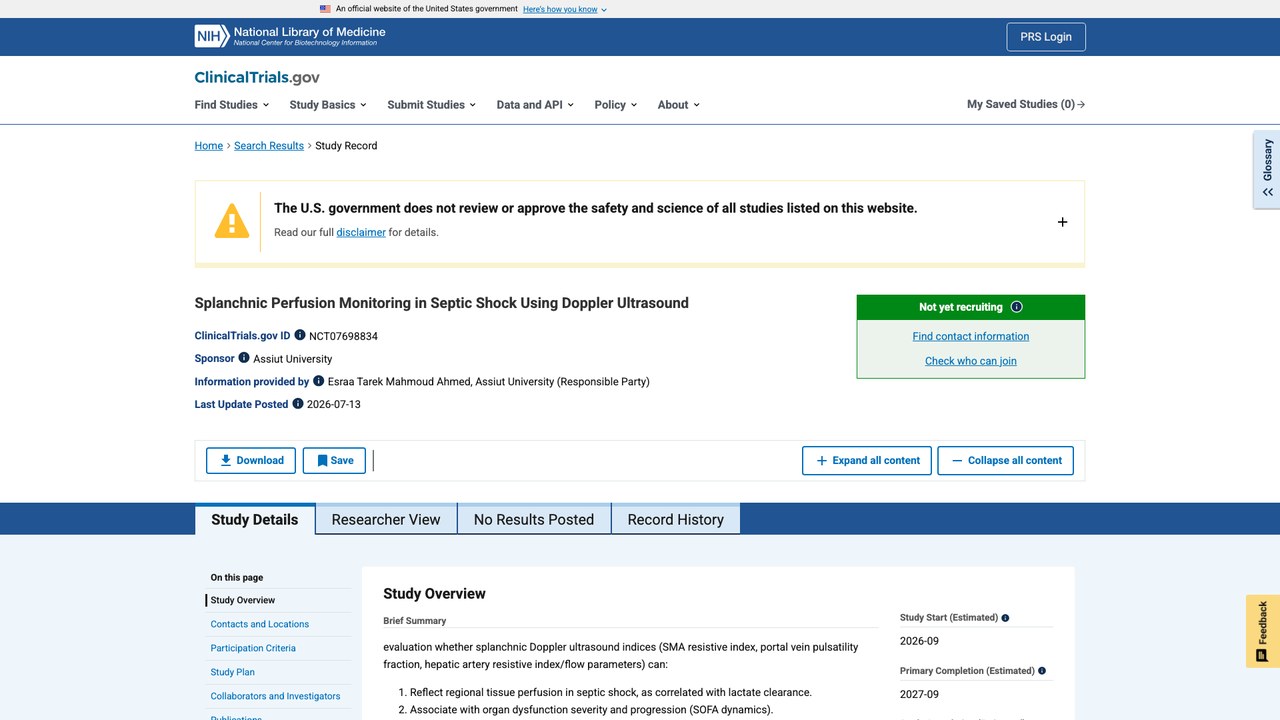Open My Saved Studies (0) link
Viewport: 1280px width, 720px height.
(x=1026, y=104)
